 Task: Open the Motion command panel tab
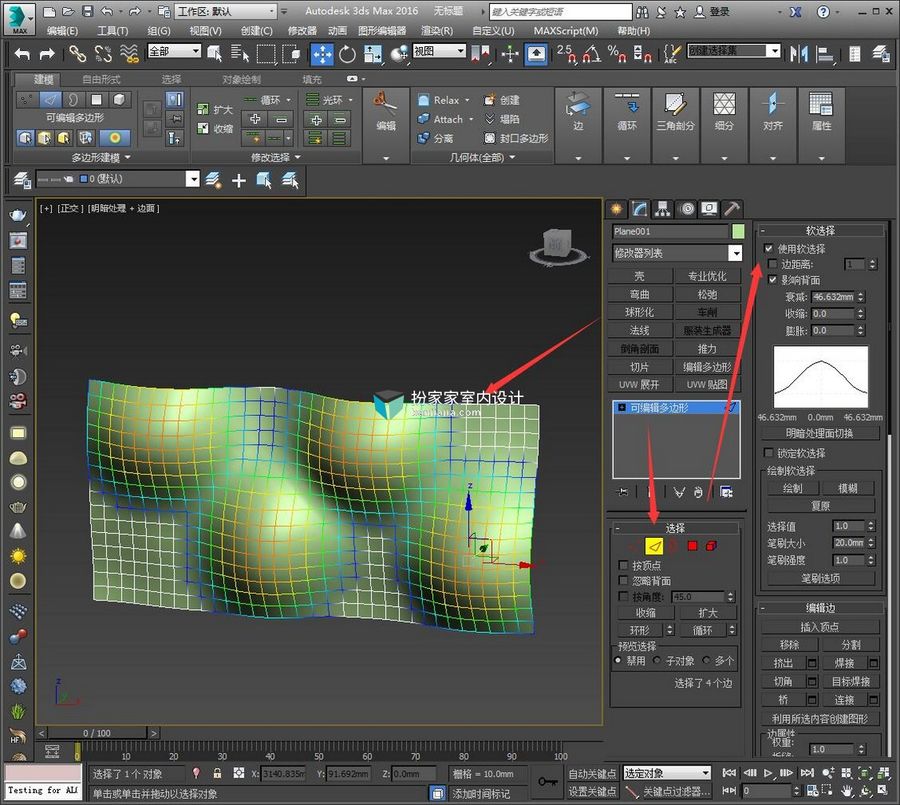[686, 208]
